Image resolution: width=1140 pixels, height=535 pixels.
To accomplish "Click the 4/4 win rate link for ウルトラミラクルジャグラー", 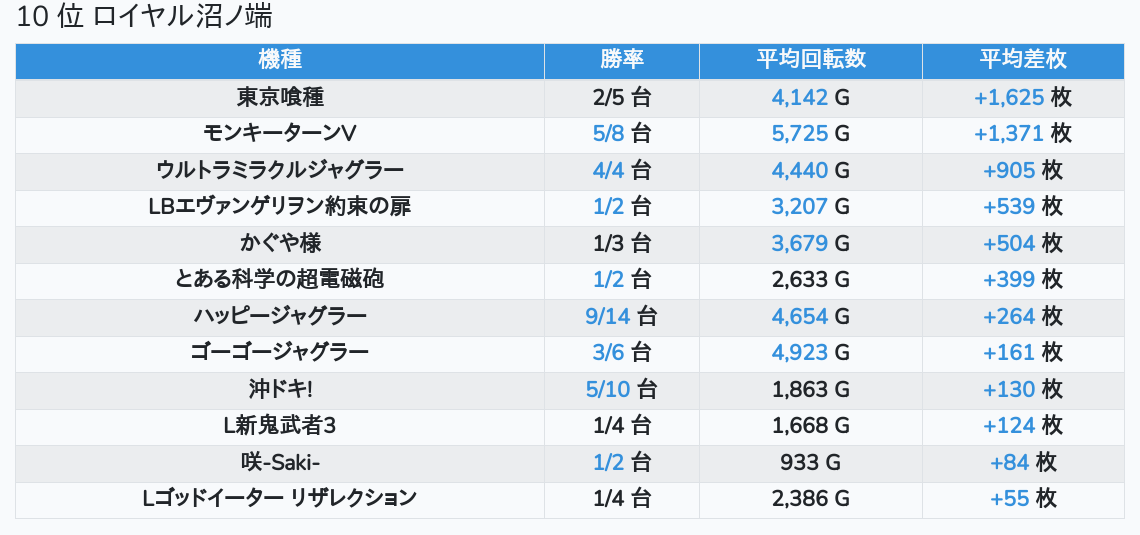I will coord(608,170).
